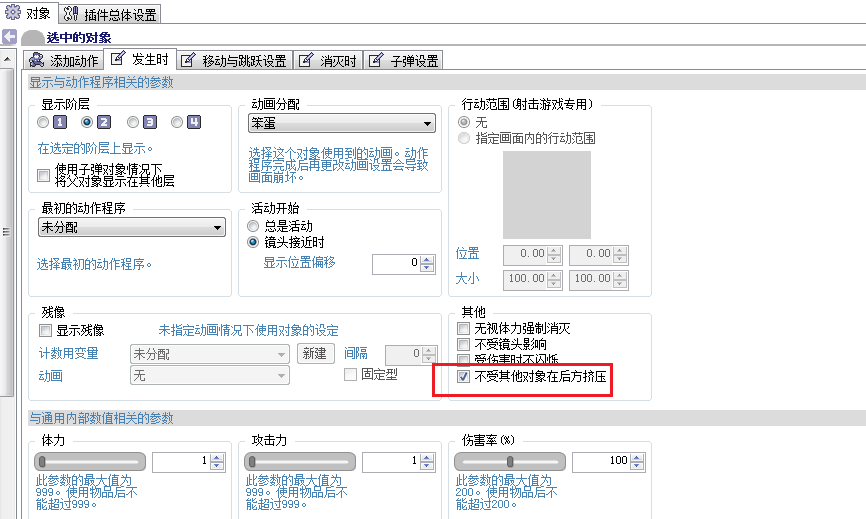Image resolution: width=866 pixels, height=519 pixels.
Task: Click pencil icon on 子弹设置 tab
Action: pyautogui.click(x=376, y=60)
